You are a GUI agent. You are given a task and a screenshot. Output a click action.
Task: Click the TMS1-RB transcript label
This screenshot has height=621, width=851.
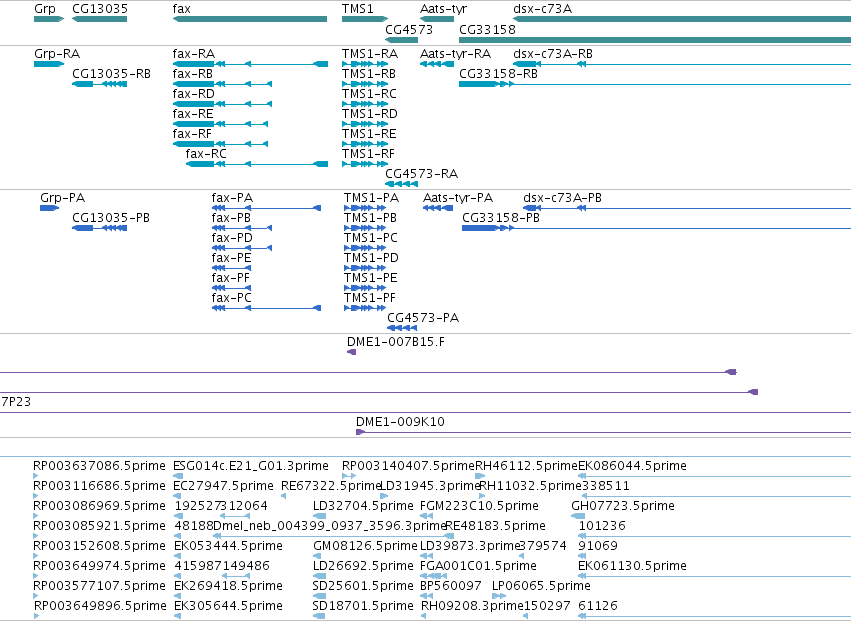coord(369,74)
